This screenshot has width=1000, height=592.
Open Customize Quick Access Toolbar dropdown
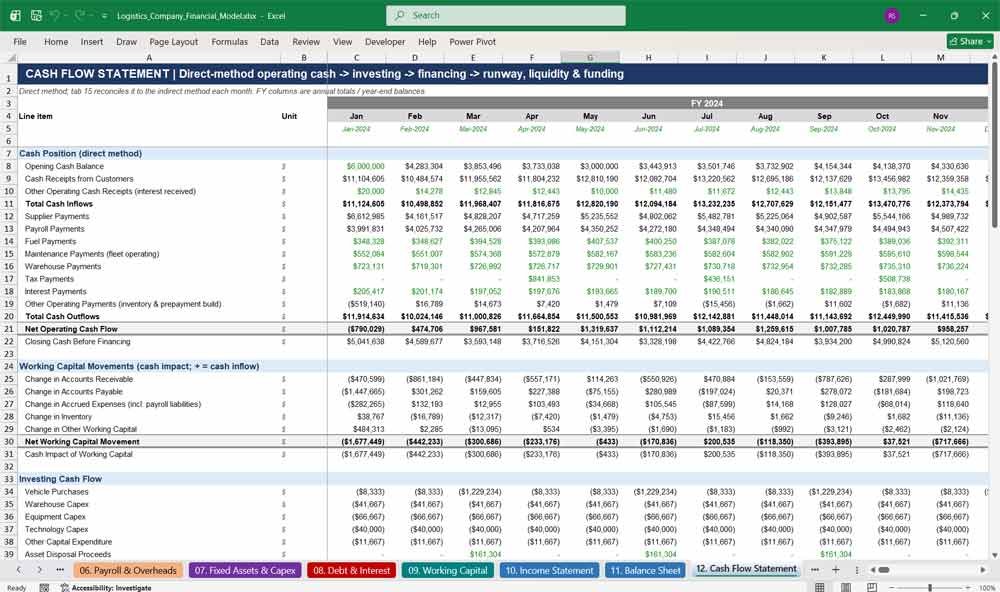(104, 16)
